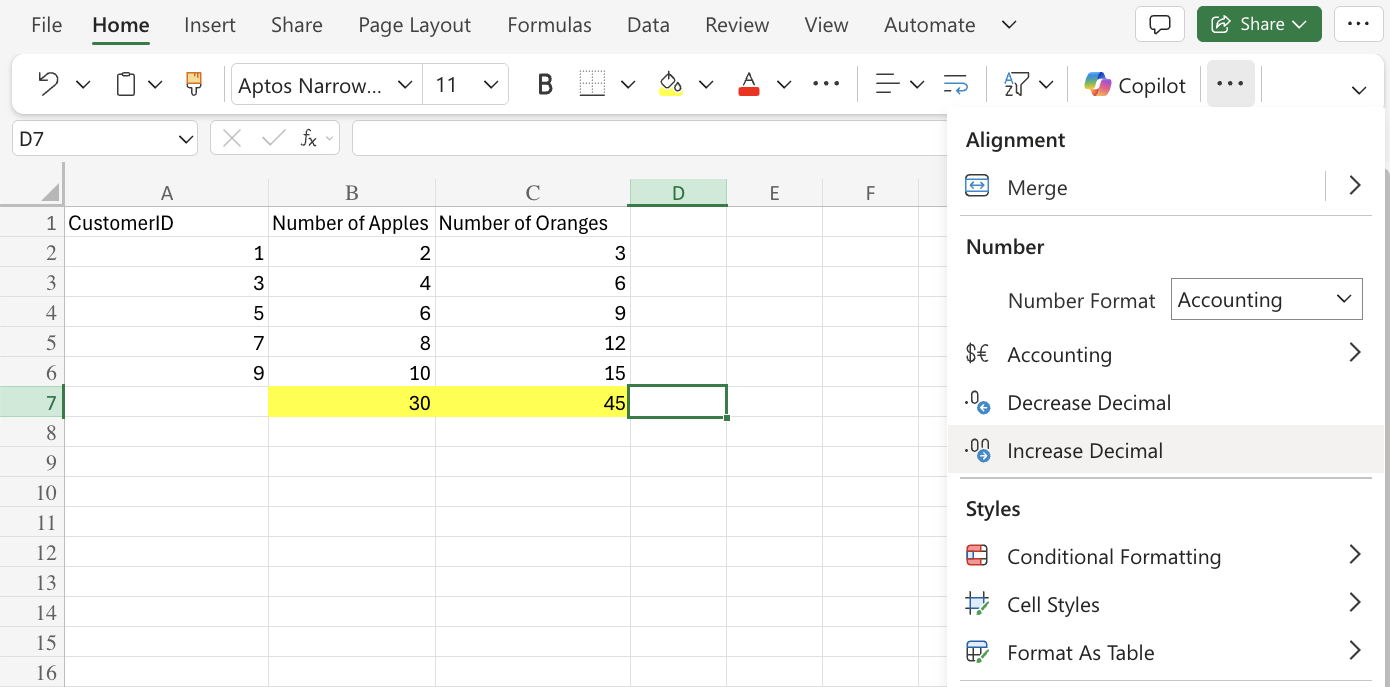Click the red font color swatch

click(748, 84)
